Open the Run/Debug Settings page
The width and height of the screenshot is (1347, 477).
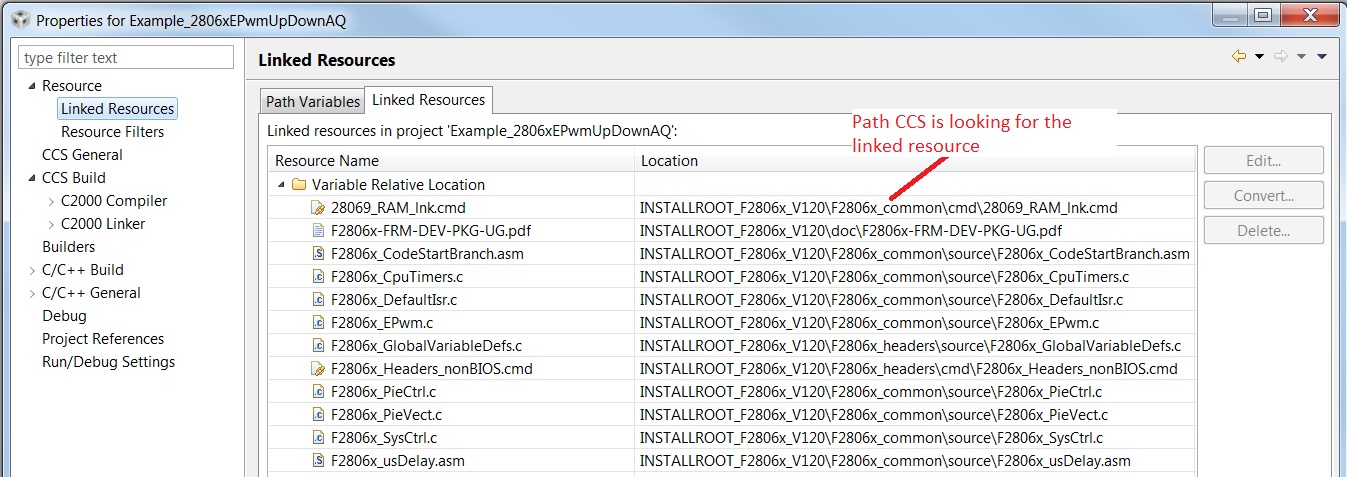tap(108, 362)
